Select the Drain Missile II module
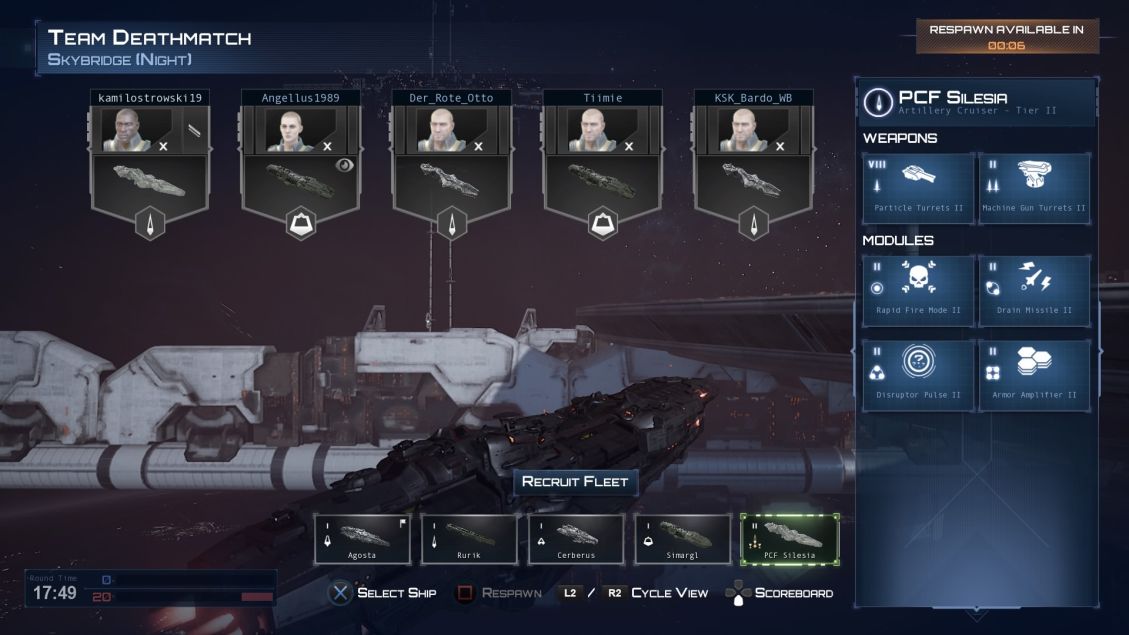The image size is (1129, 635). 1034,291
